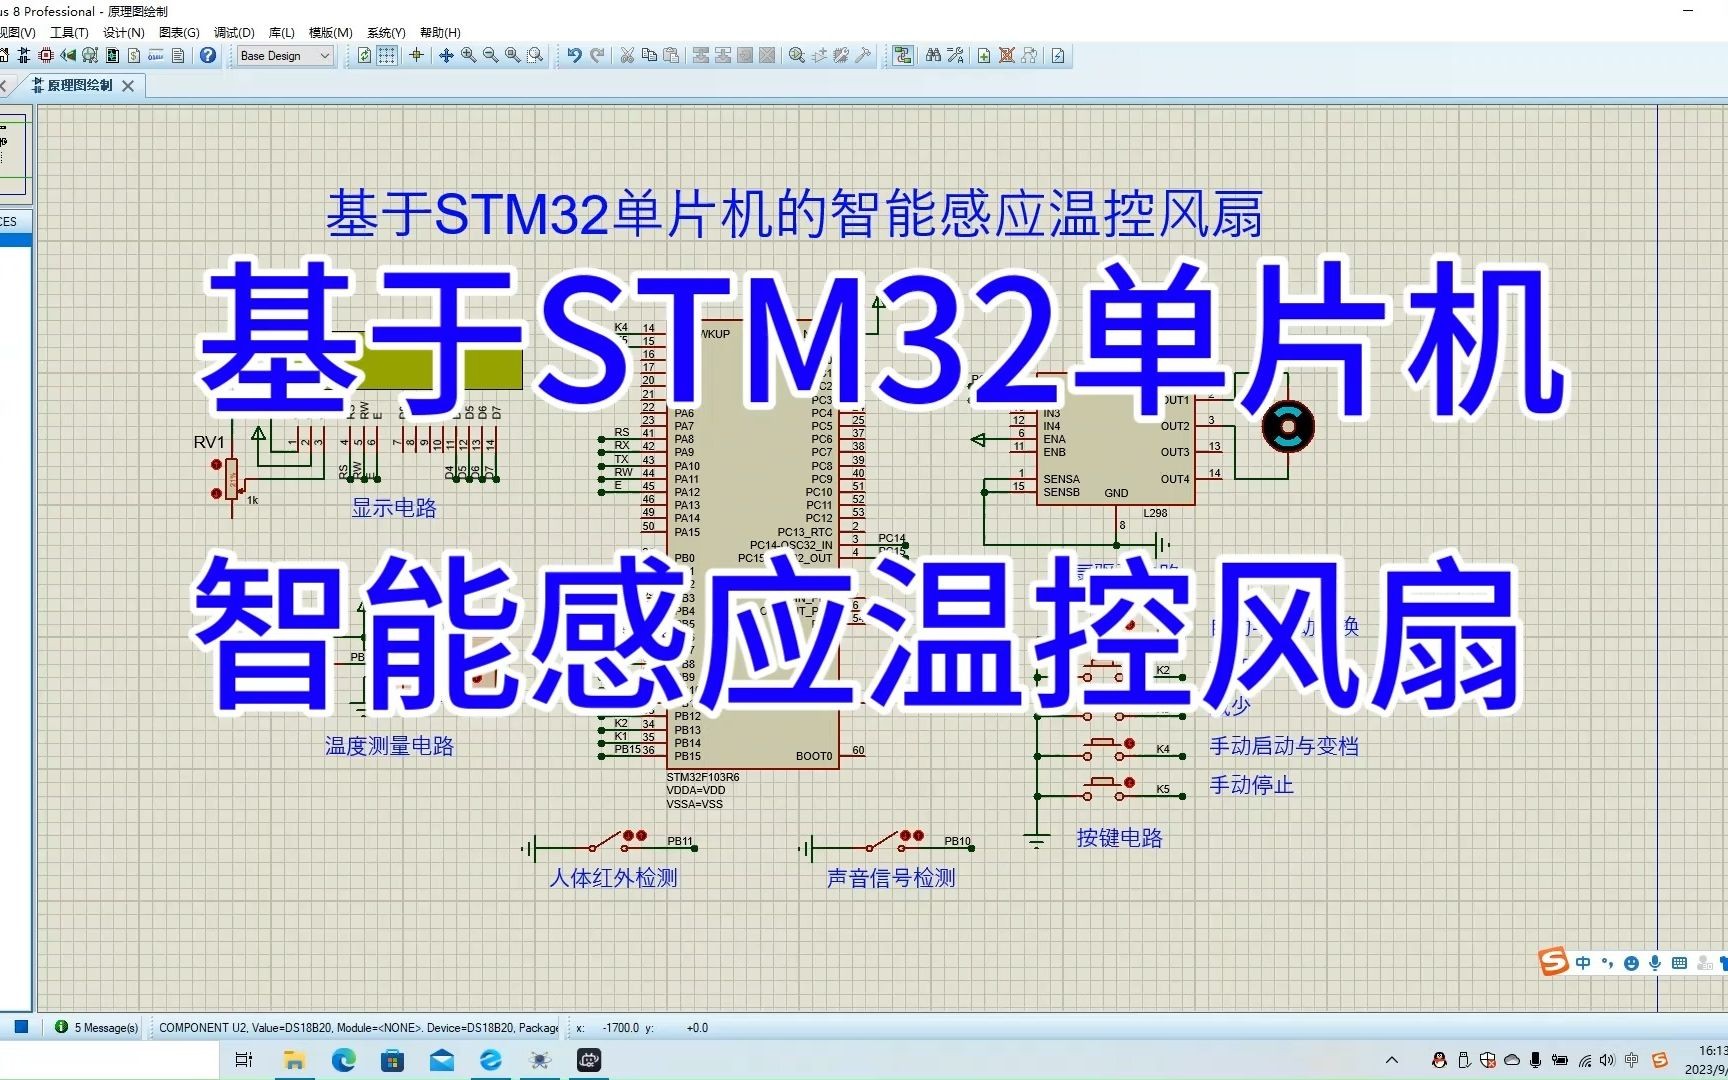Push the K2 key switch
Screen dimensions: 1728x1080
click(x=1105, y=672)
